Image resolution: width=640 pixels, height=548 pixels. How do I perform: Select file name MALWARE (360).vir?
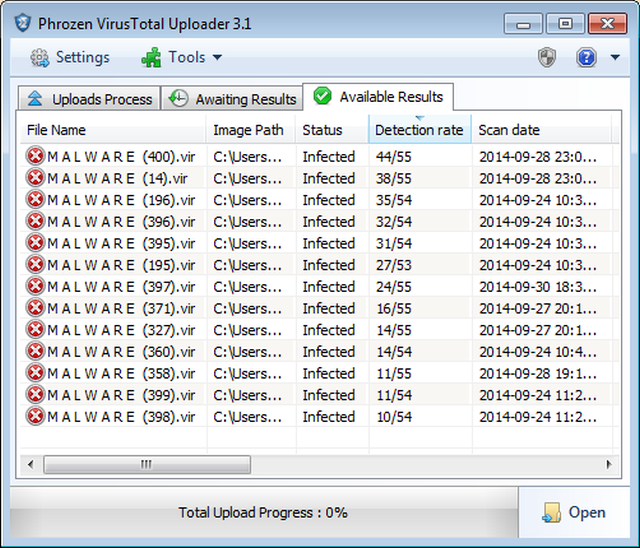(121, 351)
